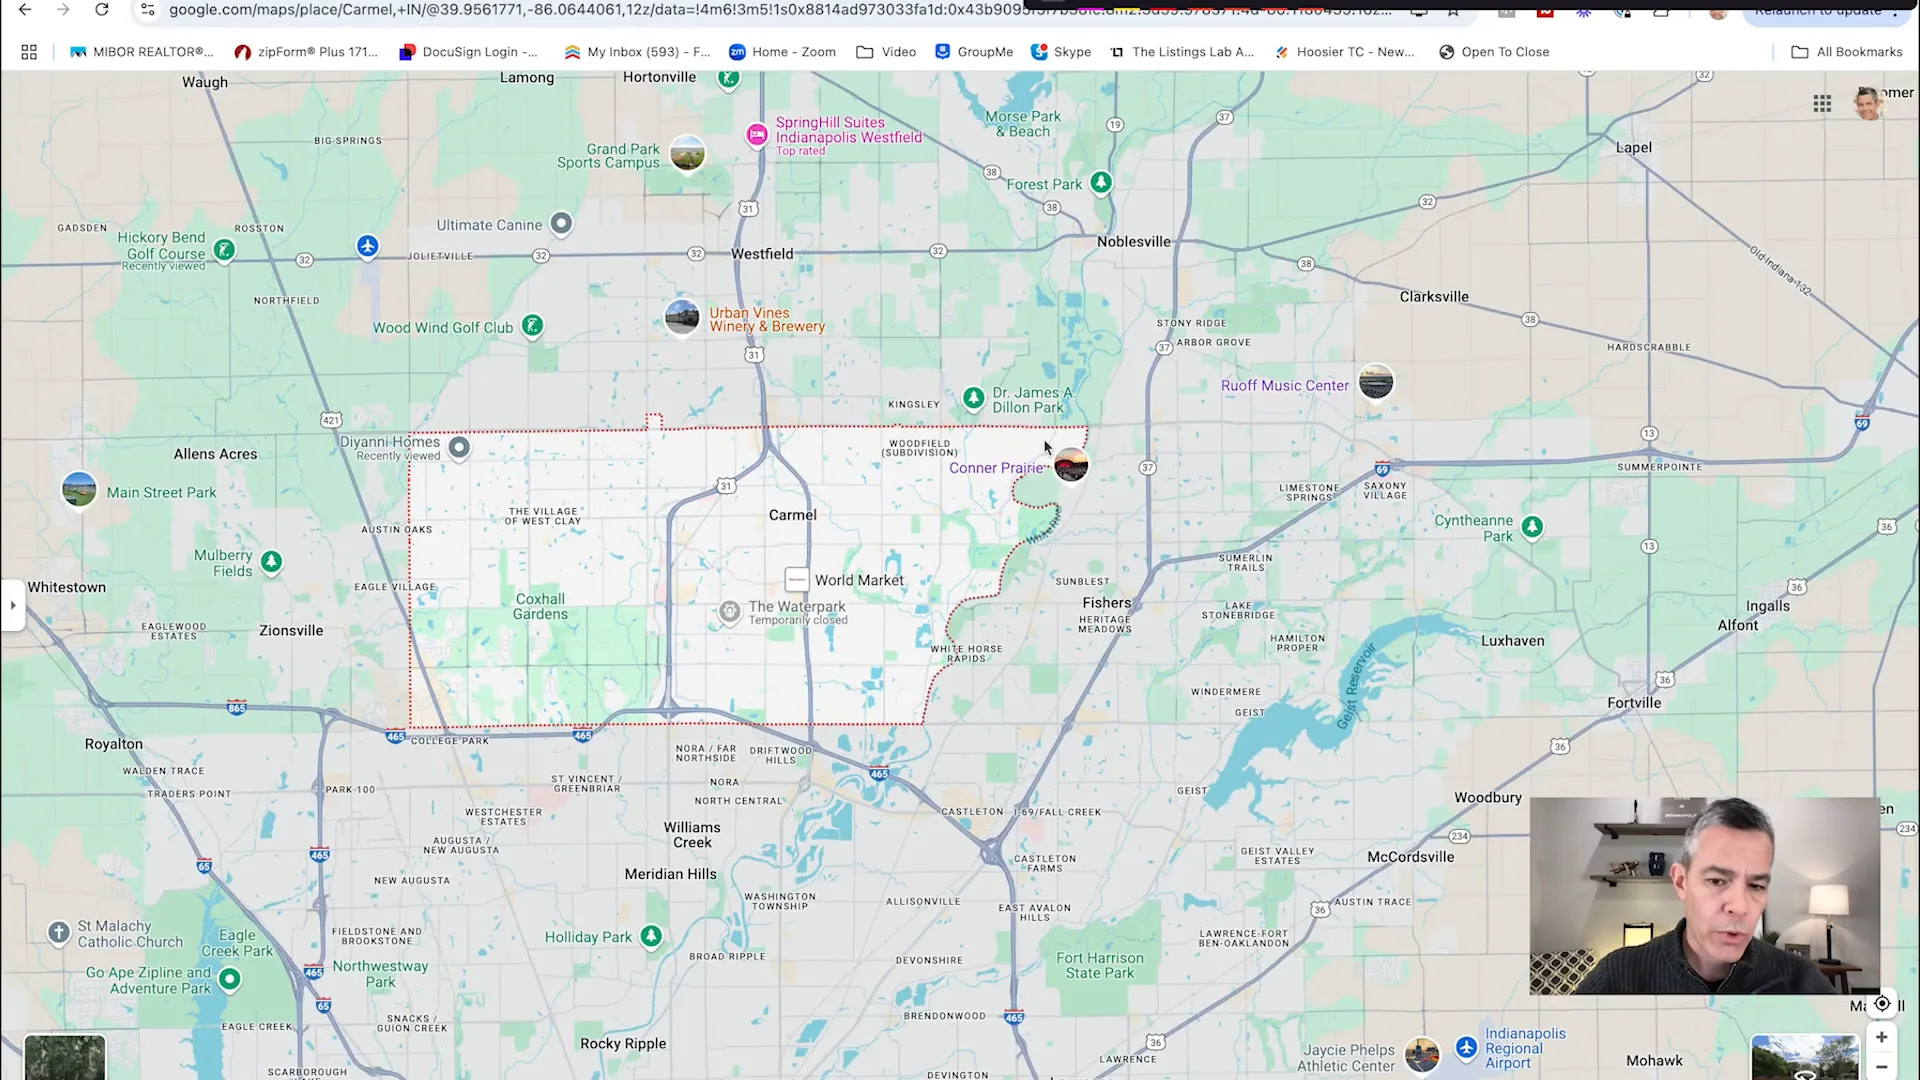This screenshot has width=1920, height=1080.
Task: Click the Zionsville town label
Action: tap(291, 631)
